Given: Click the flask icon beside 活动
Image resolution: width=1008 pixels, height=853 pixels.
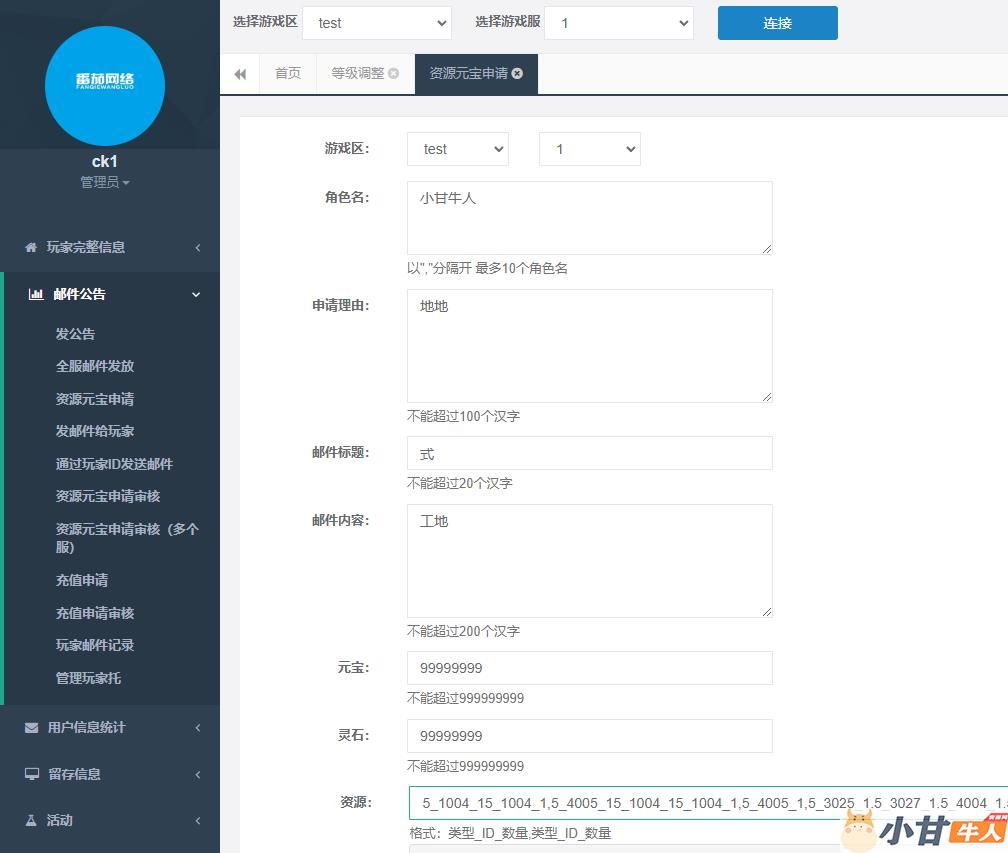Looking at the screenshot, I should pyautogui.click(x=31, y=820).
